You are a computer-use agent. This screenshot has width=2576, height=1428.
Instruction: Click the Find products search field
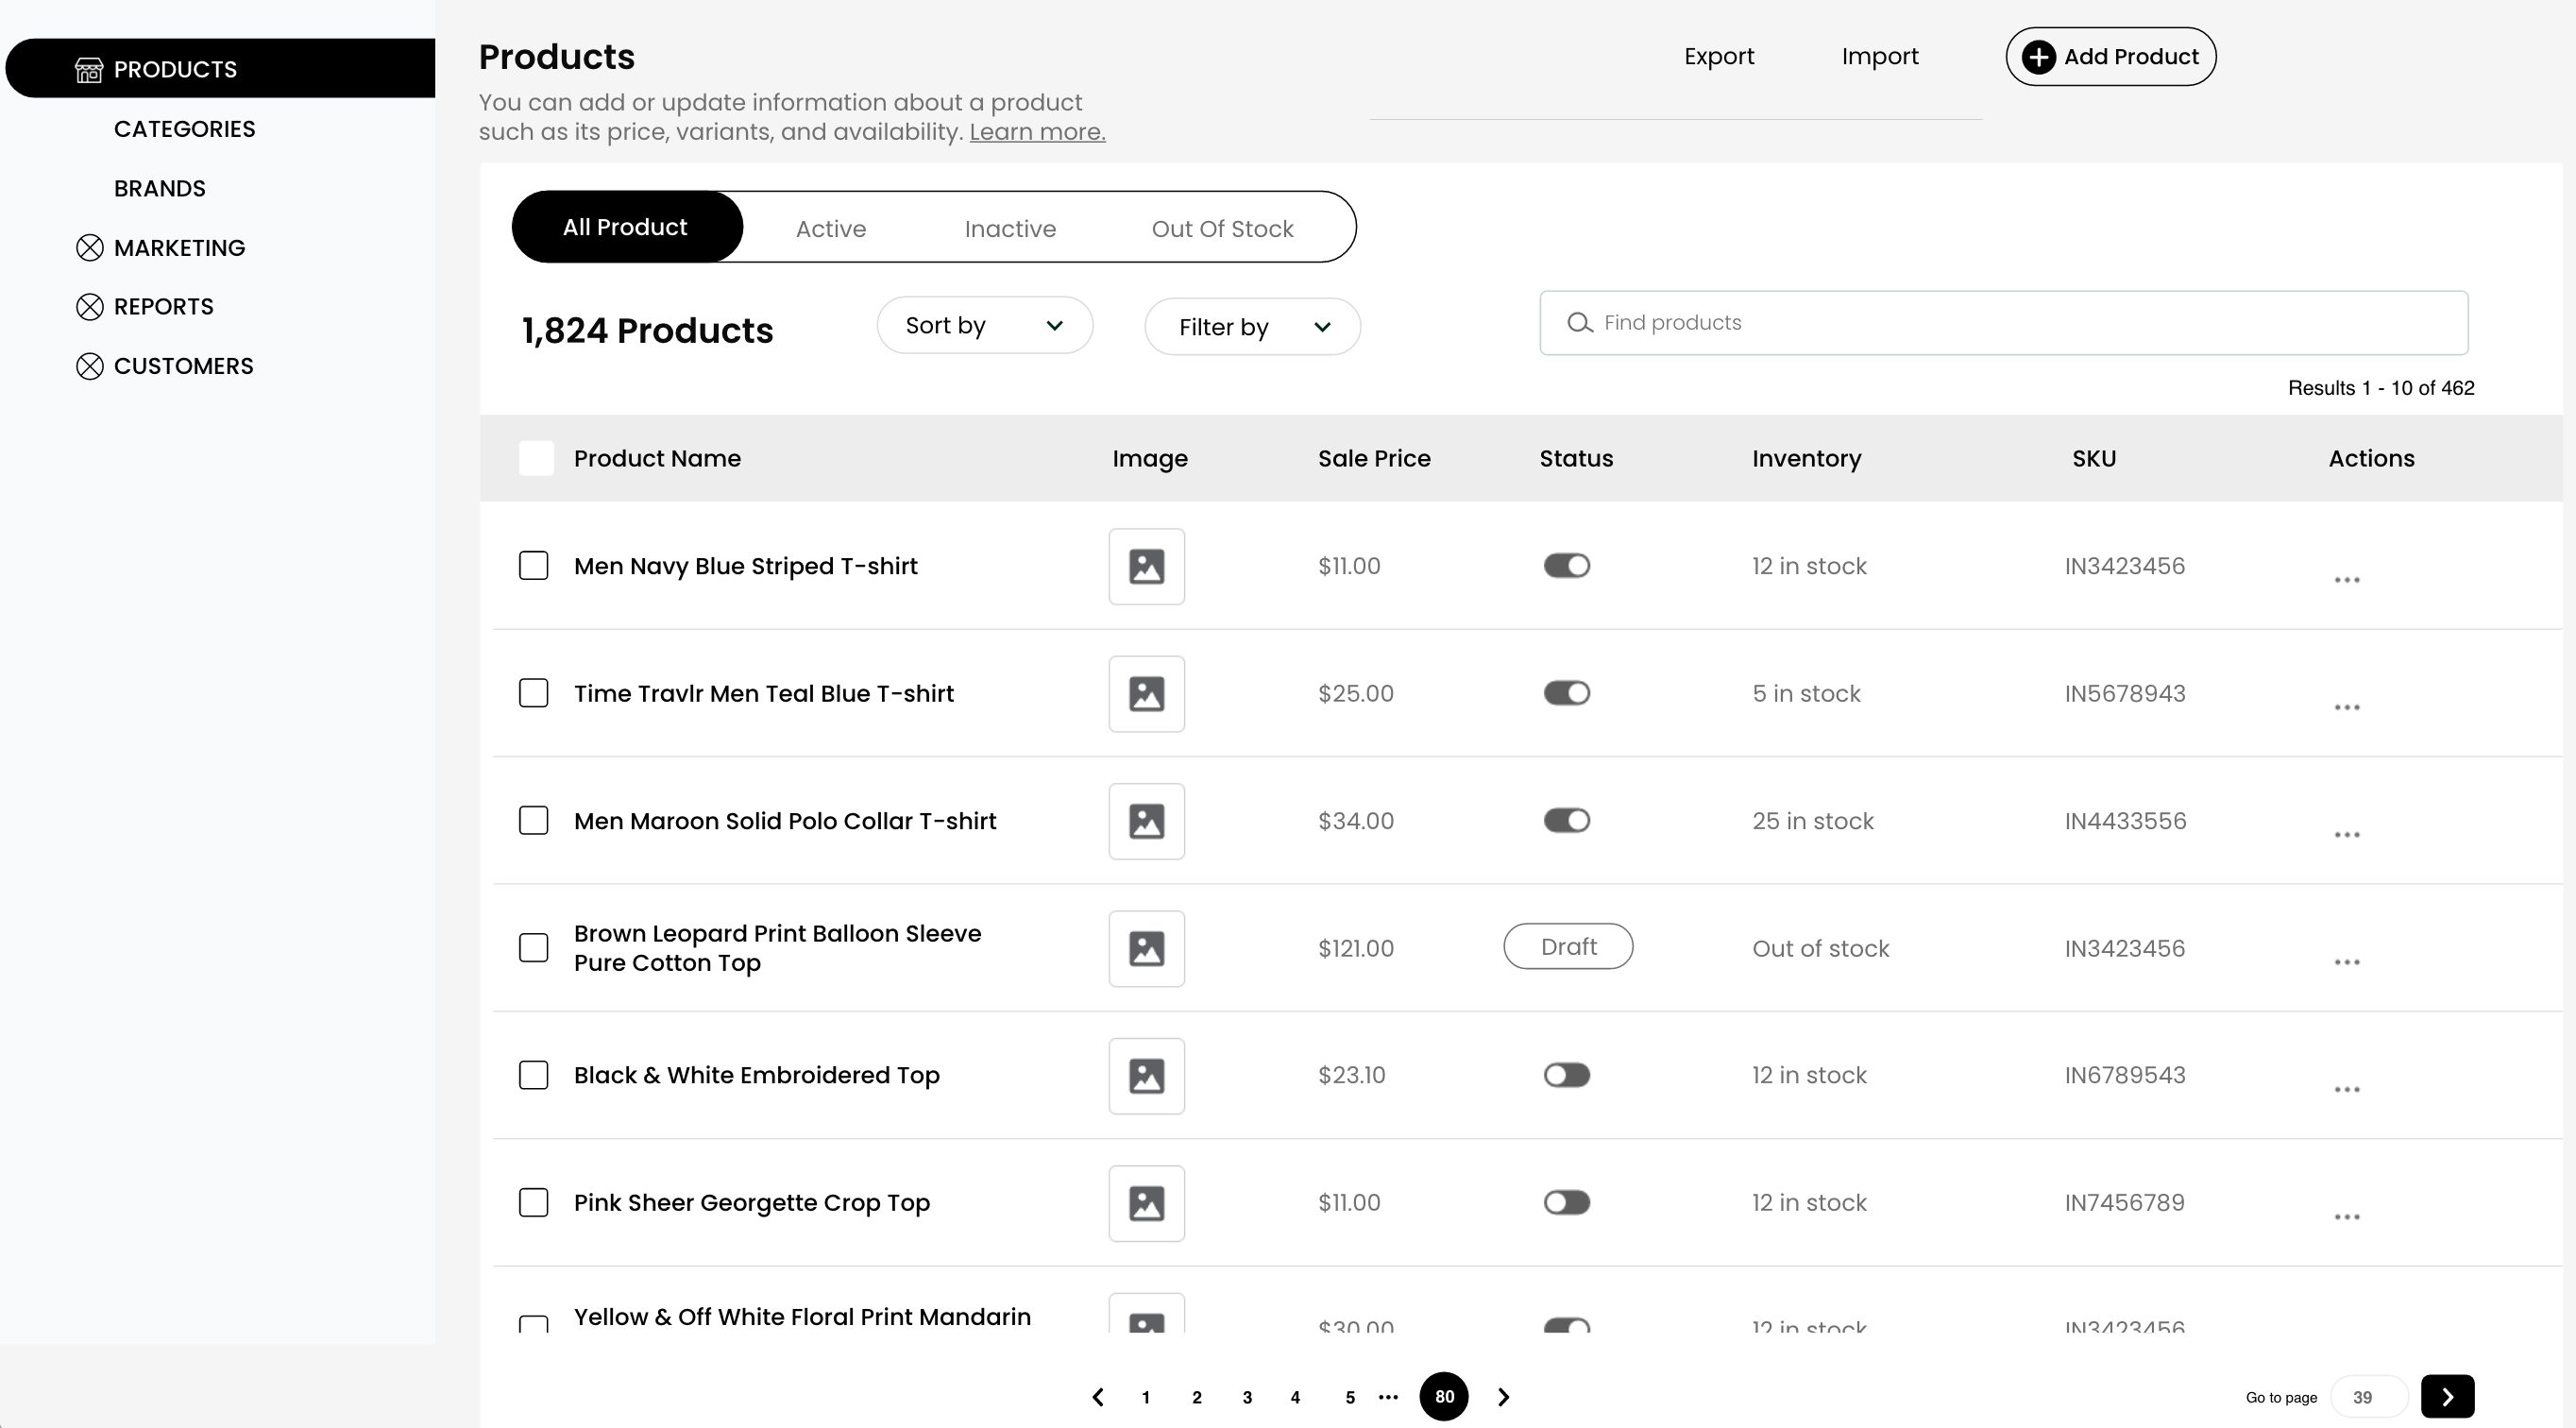[2003, 323]
